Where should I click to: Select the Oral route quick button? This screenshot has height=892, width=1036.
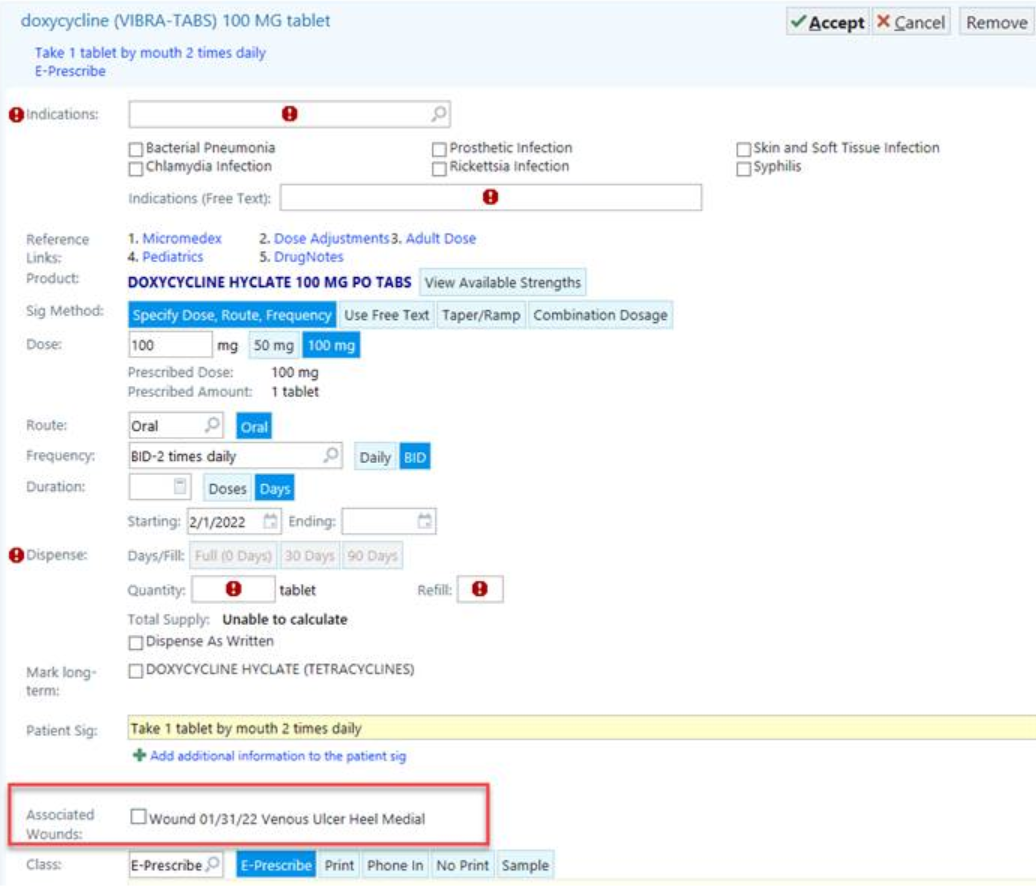click(x=254, y=427)
